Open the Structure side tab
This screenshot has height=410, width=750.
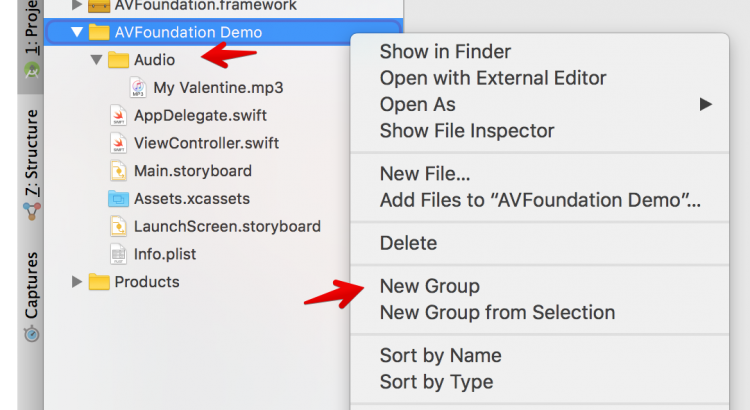coord(31,160)
